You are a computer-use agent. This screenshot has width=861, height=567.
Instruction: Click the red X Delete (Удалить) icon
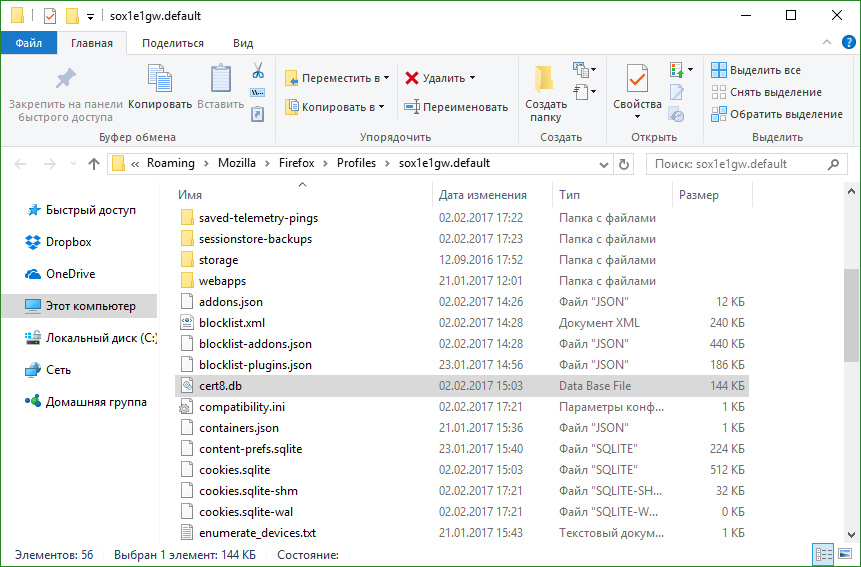[412, 78]
